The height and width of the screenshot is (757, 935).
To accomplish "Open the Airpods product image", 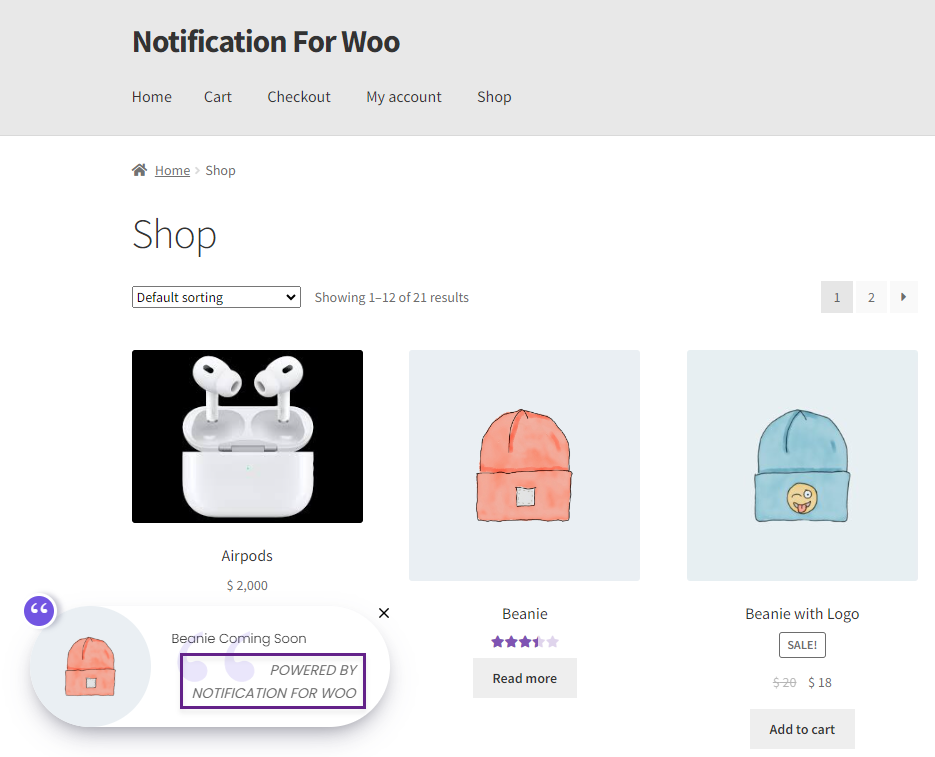I will 247,437.
